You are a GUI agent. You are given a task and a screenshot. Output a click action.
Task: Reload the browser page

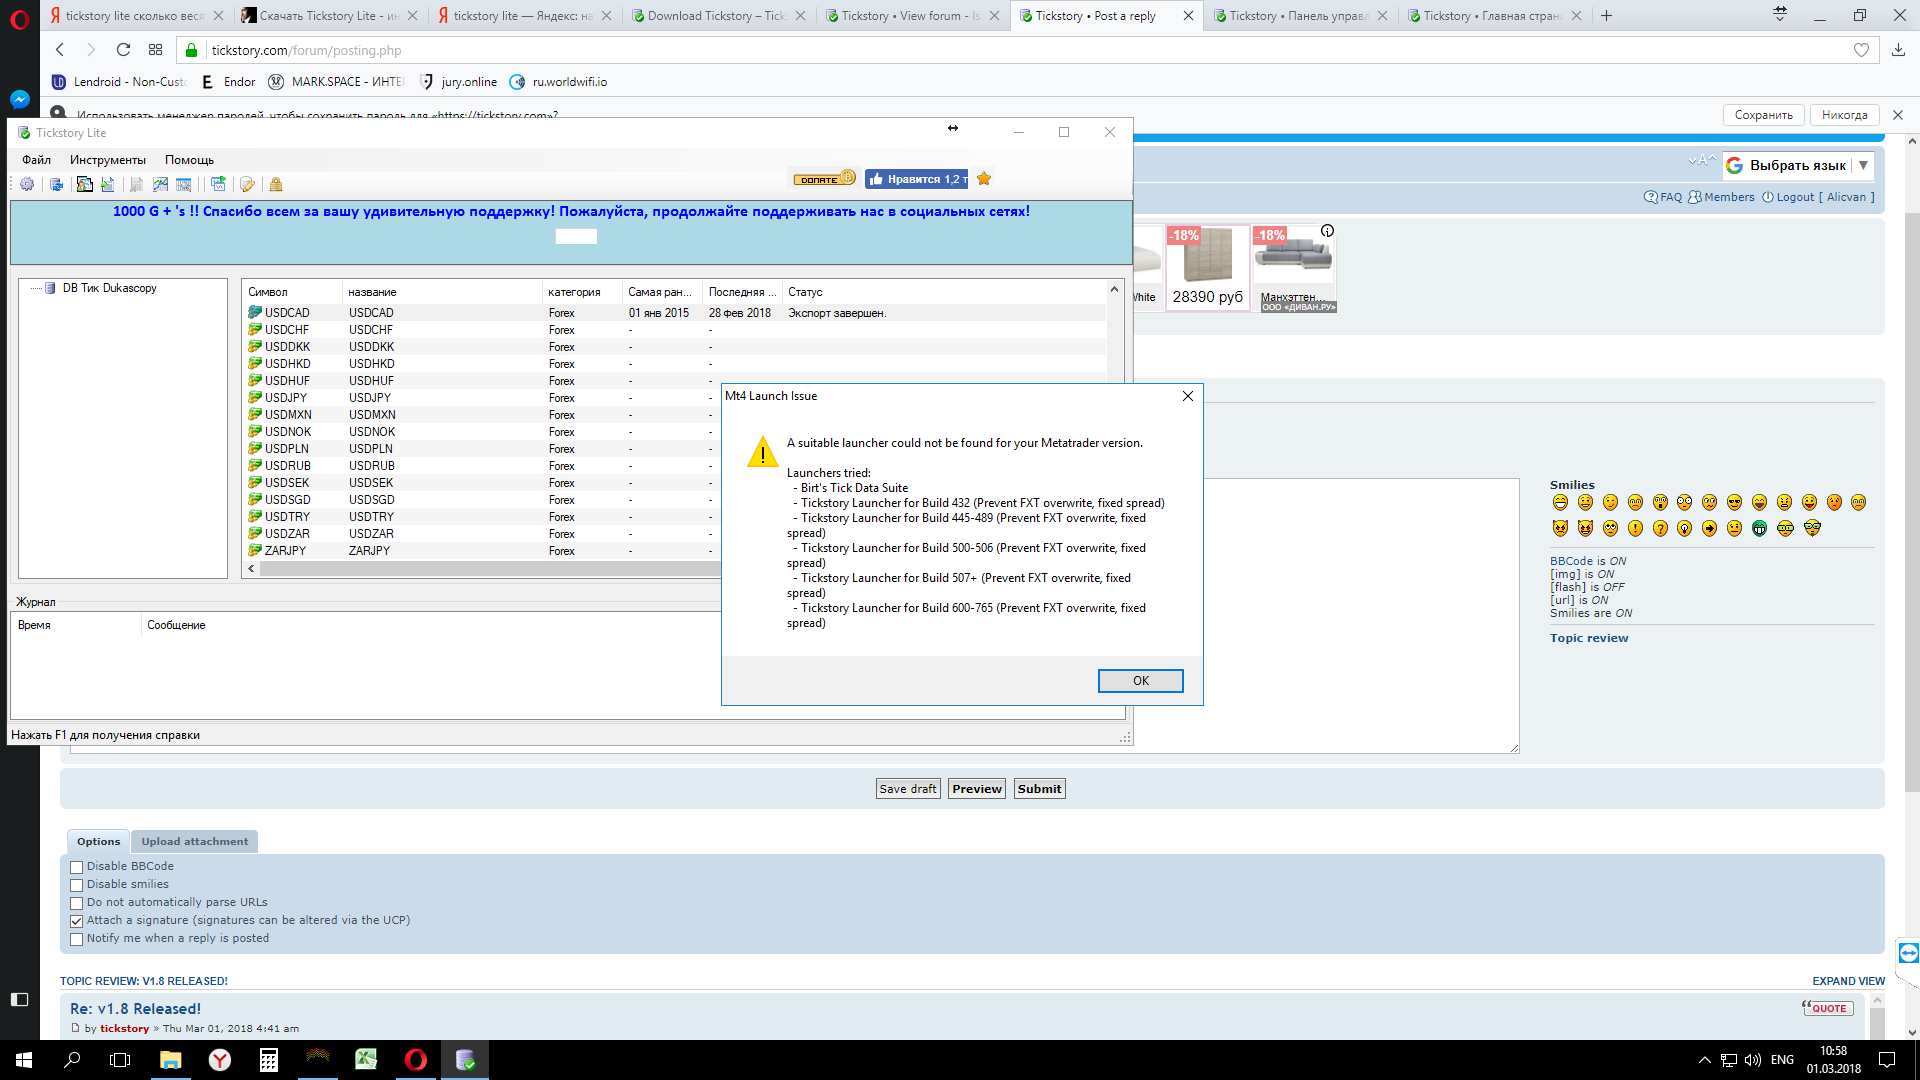123,50
